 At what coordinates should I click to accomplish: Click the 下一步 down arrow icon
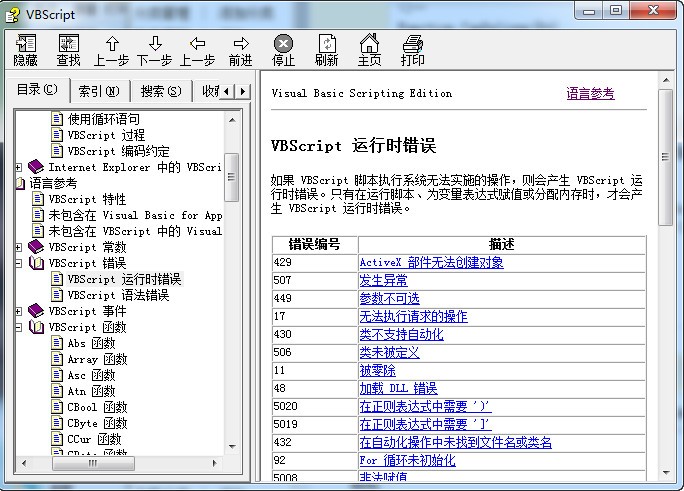155,44
